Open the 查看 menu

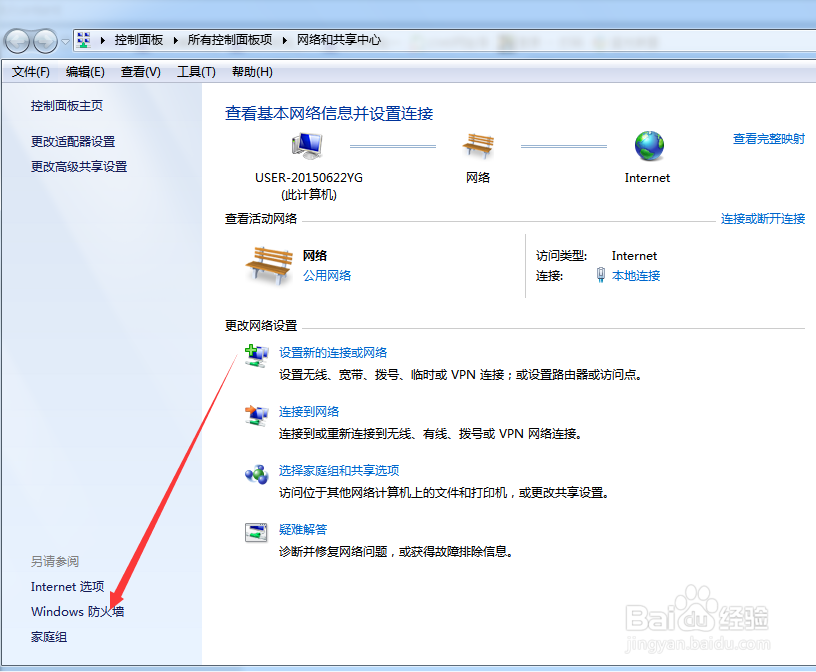click(x=140, y=71)
